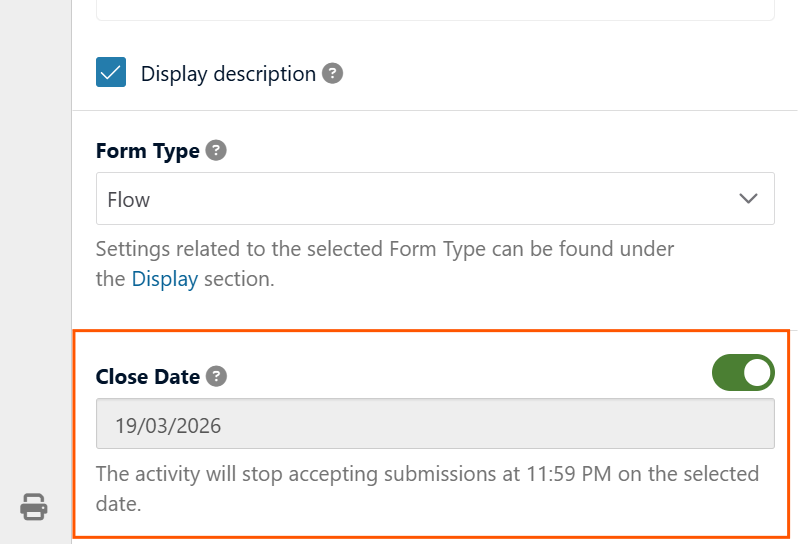This screenshot has height=545, width=798.
Task: Follow the Display section link
Action: (165, 279)
